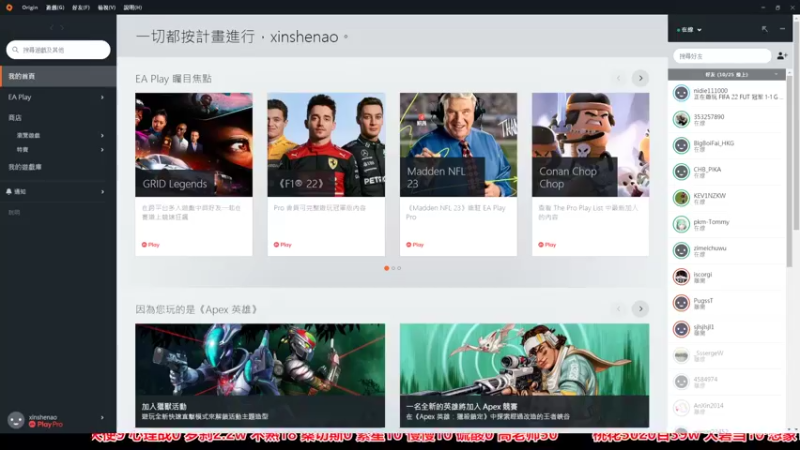Image resolution: width=800 pixels, height=450 pixels.
Task: Go to previous EA Play spotlight page
Action: click(619, 78)
